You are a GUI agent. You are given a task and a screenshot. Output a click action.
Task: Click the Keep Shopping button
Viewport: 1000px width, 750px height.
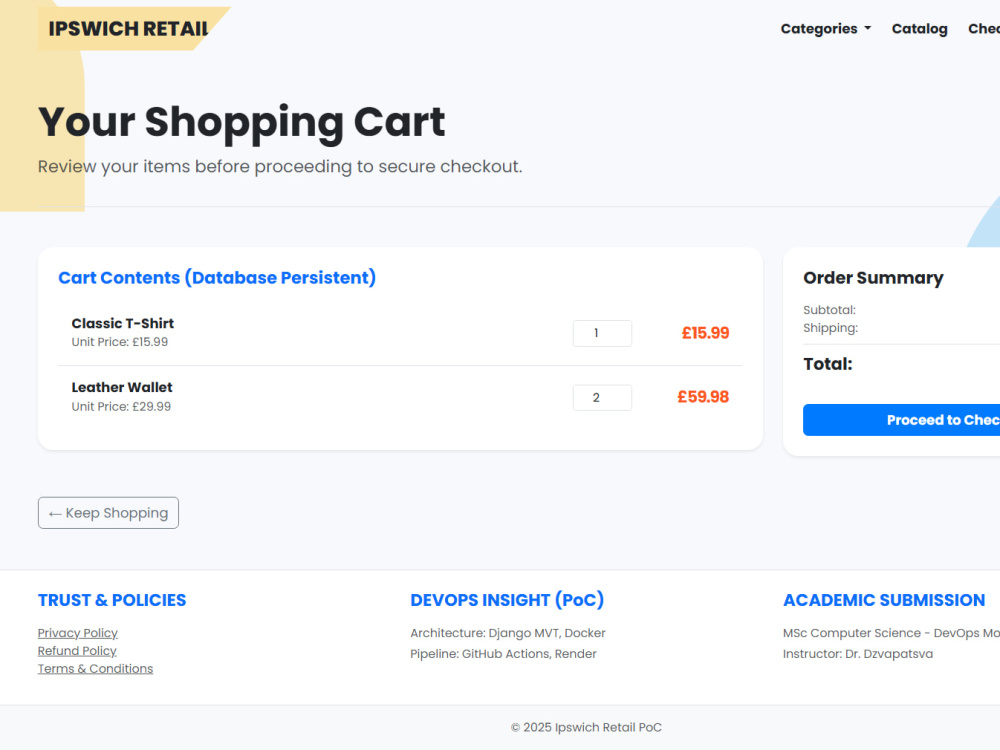108,513
